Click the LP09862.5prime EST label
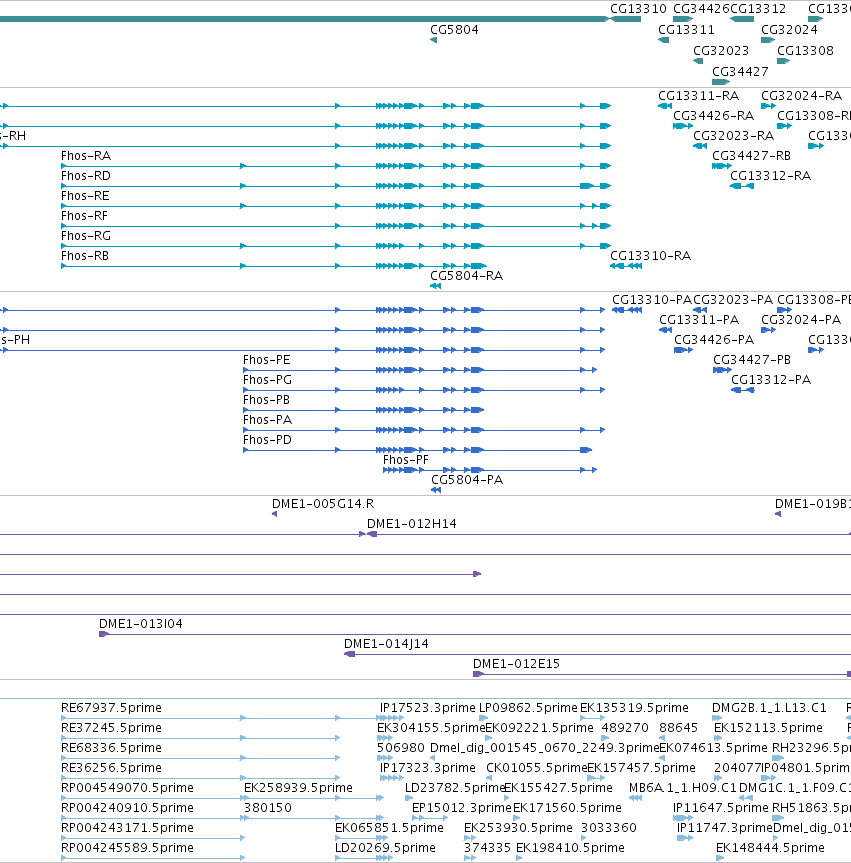851x863 pixels. tap(528, 708)
